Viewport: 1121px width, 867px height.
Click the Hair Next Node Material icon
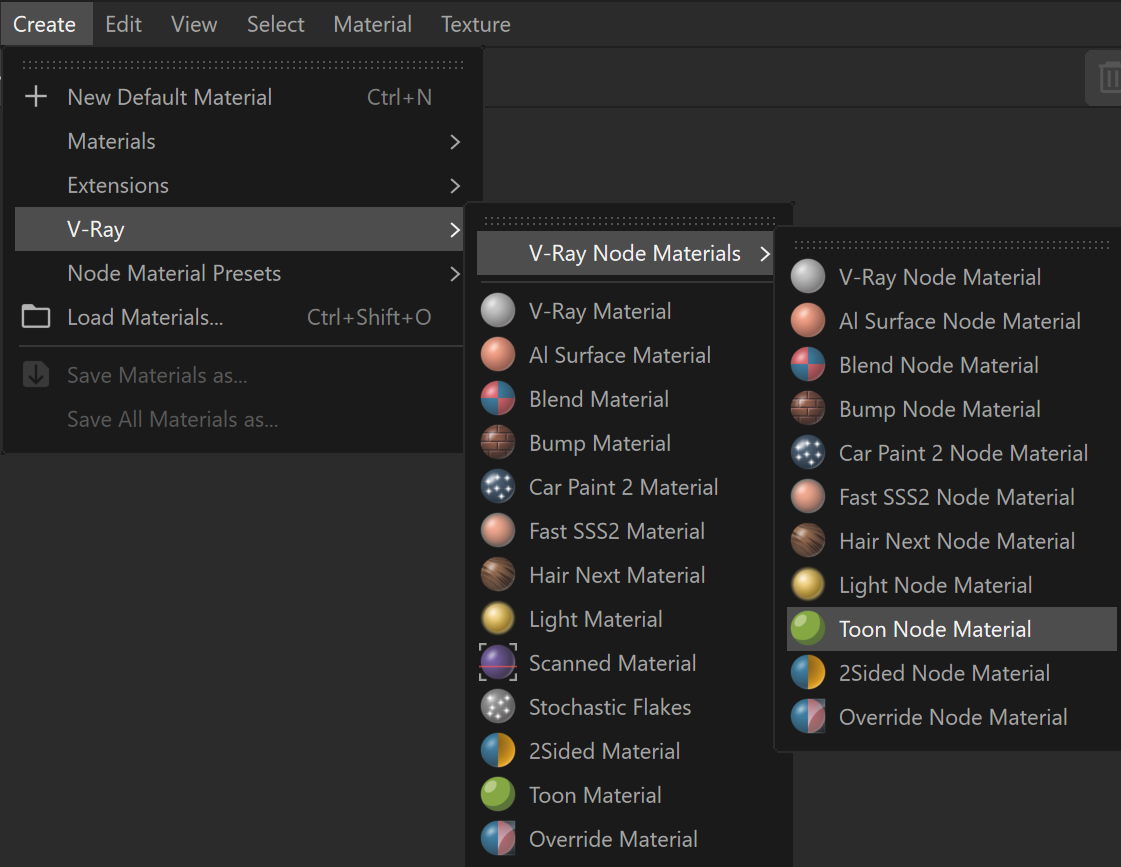[x=808, y=540]
